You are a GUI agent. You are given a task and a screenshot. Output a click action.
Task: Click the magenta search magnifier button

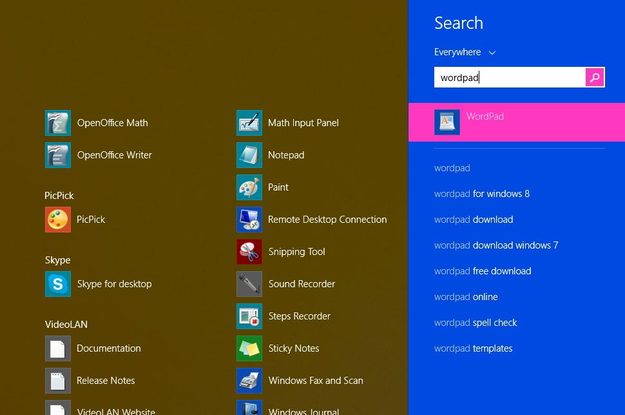595,77
